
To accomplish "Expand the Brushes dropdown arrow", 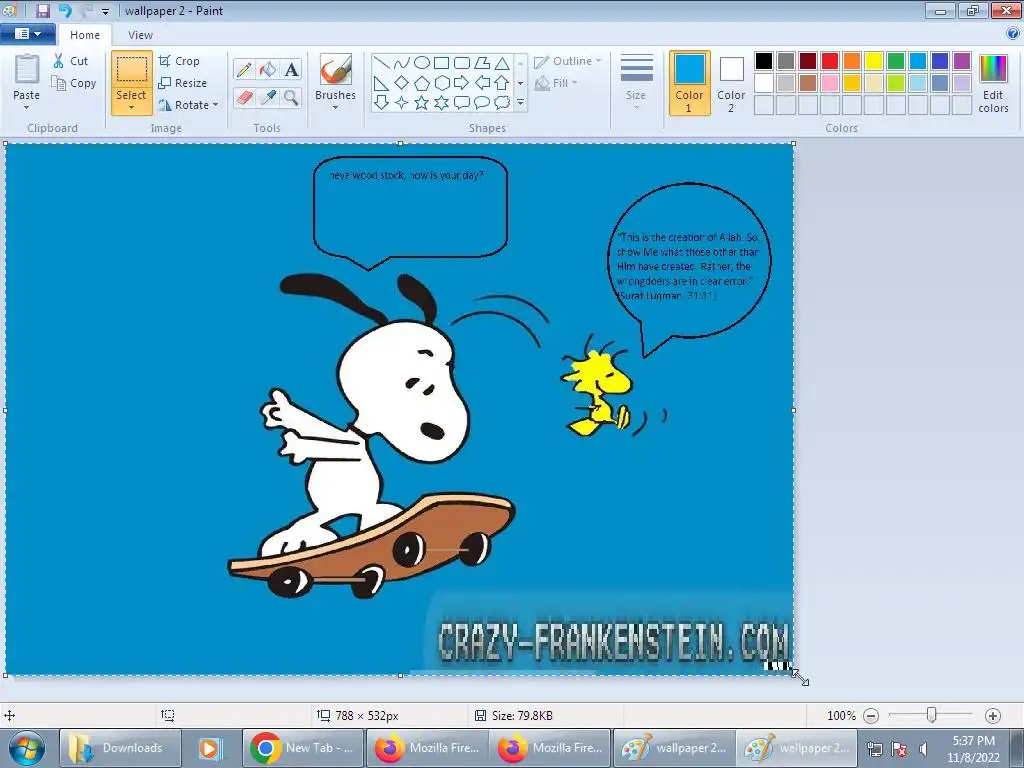I will point(336,108).
